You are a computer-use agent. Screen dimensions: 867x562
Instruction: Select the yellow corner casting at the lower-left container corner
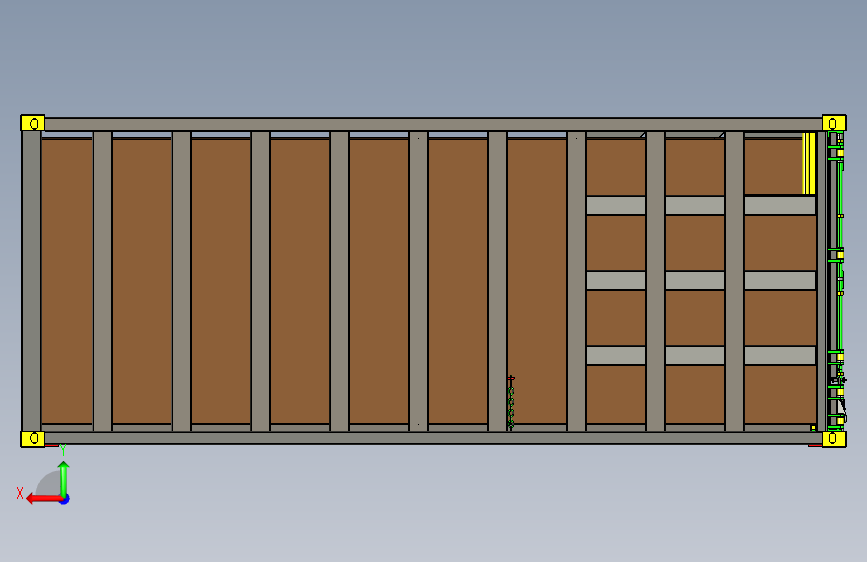(x=33, y=439)
